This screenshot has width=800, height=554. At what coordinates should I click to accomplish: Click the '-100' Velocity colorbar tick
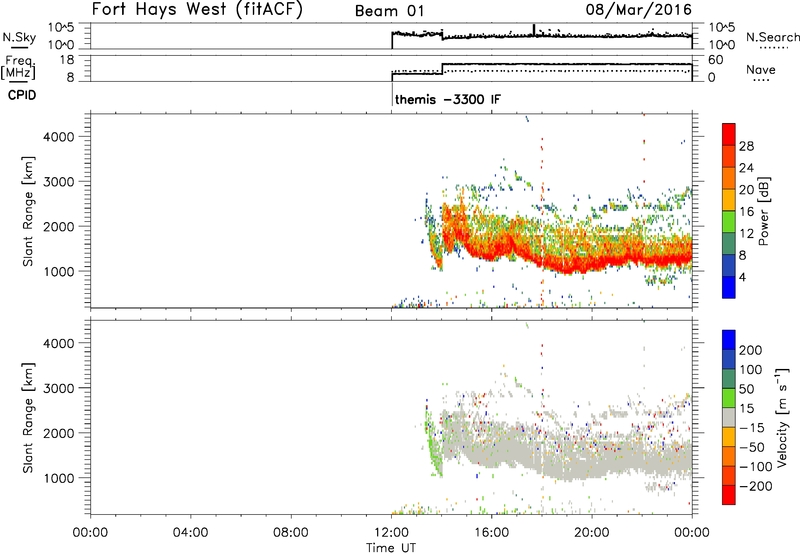[x=755, y=466]
